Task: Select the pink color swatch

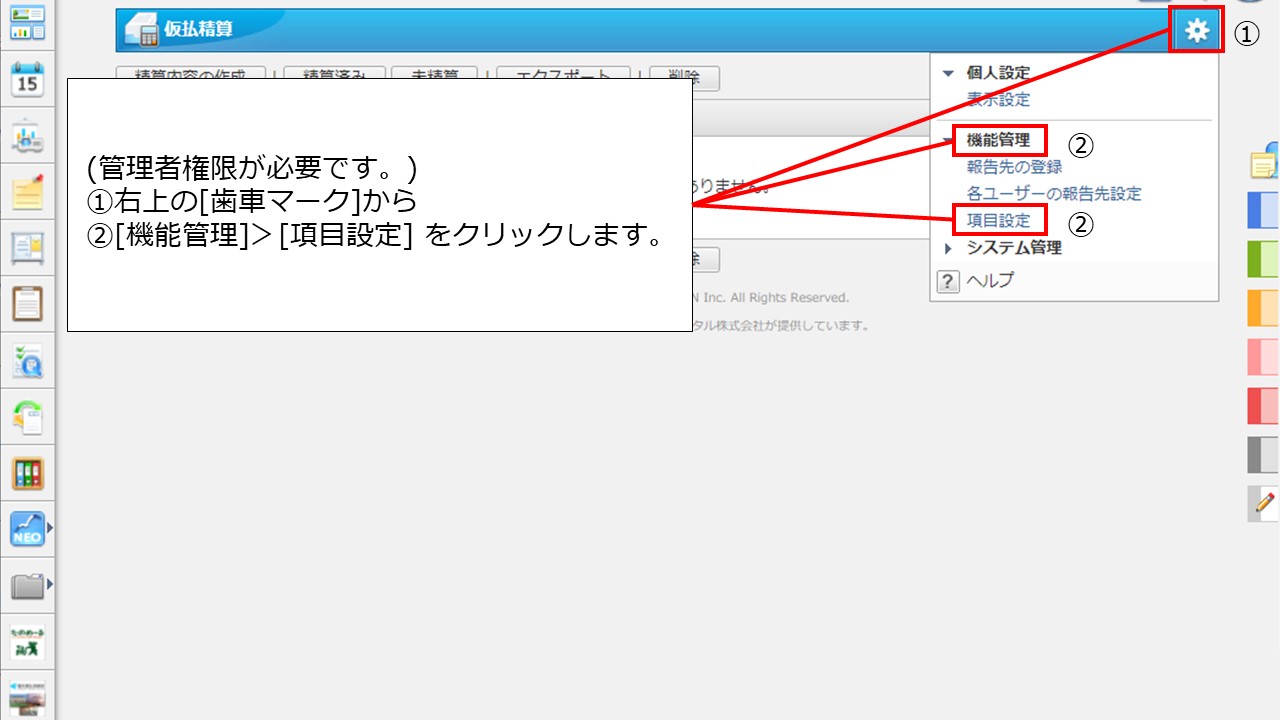Action: [1264, 357]
